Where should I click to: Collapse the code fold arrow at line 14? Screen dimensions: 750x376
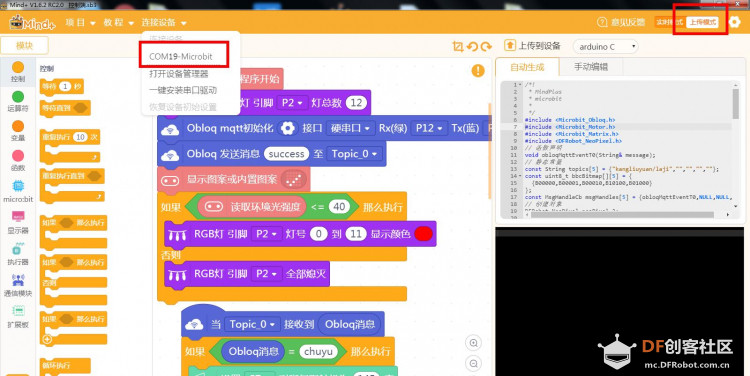[520, 176]
